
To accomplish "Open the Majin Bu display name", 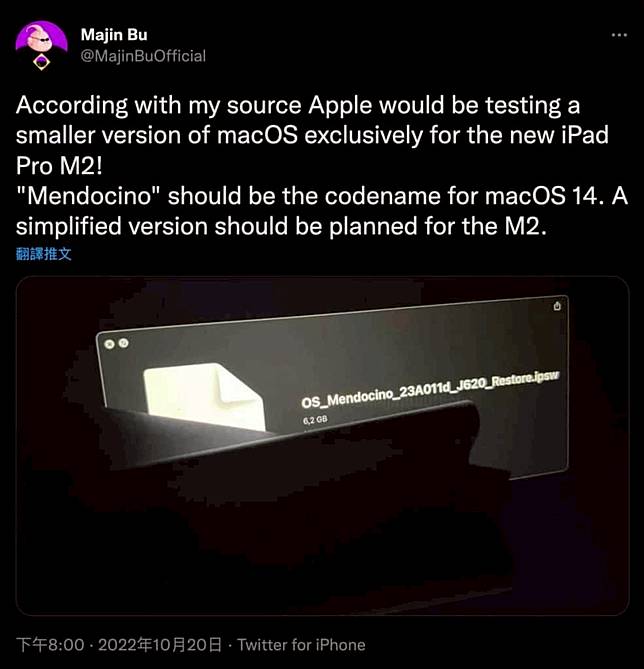I will point(114,35).
